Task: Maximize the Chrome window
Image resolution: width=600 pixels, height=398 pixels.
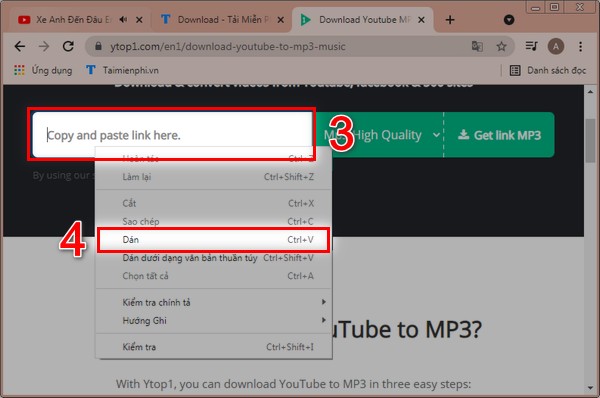Action: pyautogui.click(x=554, y=7)
